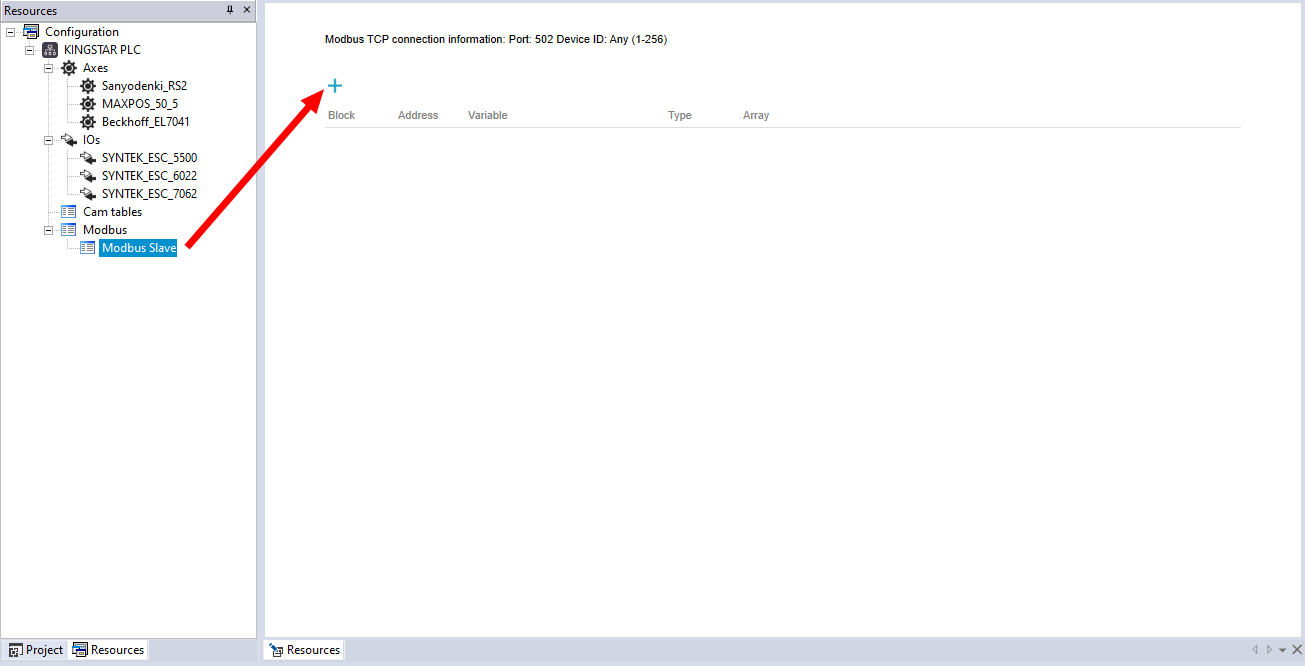Close the Resources panel
The height and width of the screenshot is (666, 1305).
pos(247,10)
